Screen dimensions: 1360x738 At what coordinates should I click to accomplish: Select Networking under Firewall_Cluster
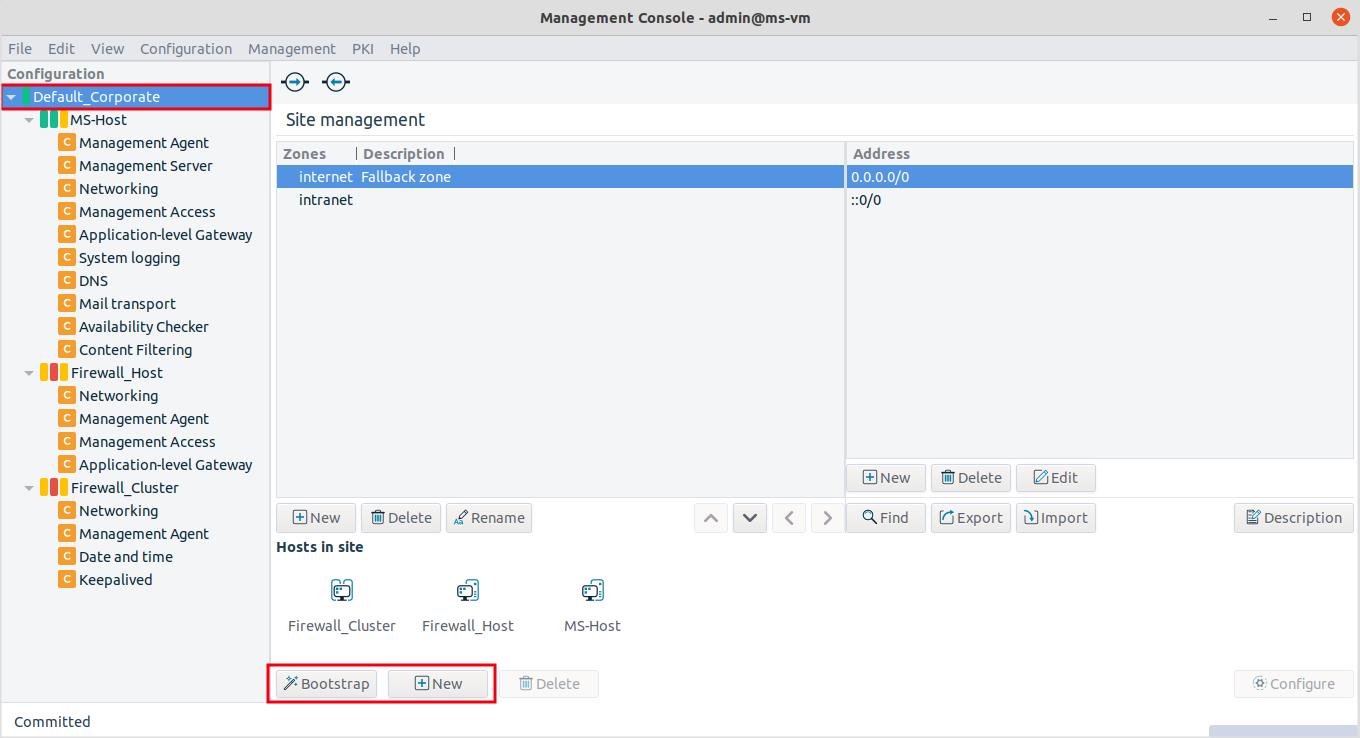(118, 511)
